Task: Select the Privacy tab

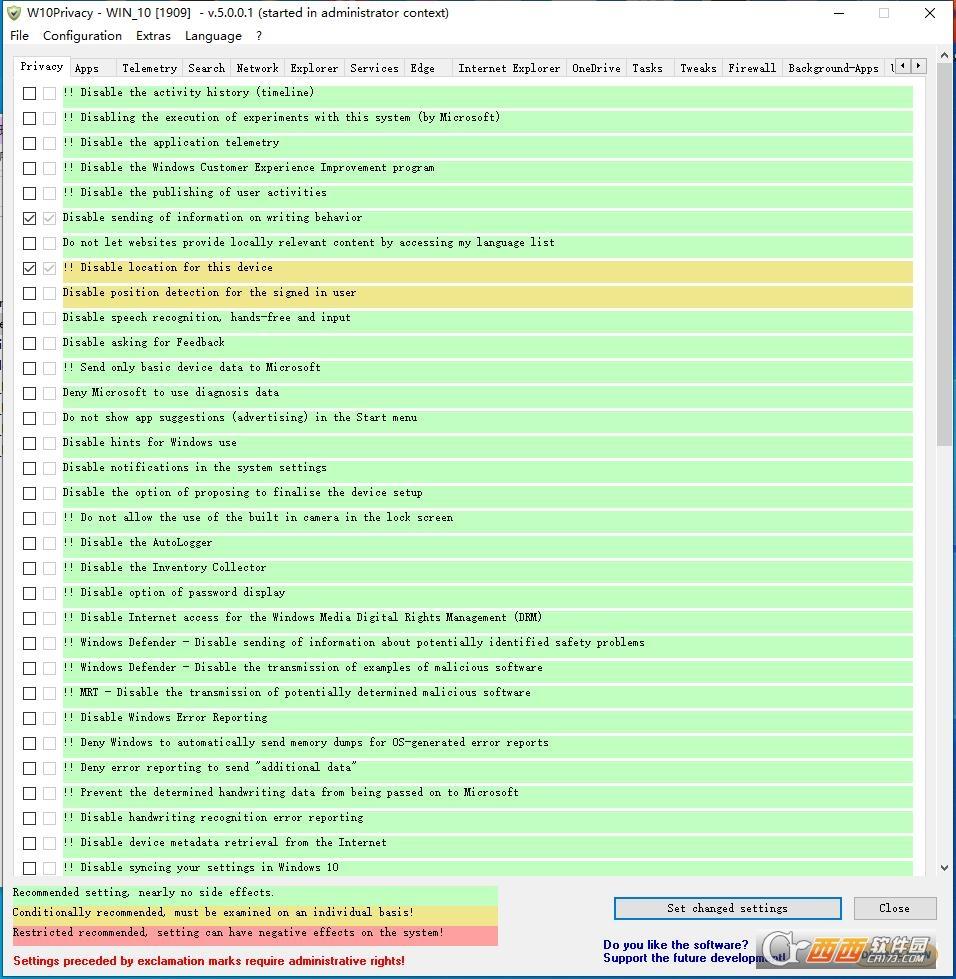Action: (x=41, y=66)
